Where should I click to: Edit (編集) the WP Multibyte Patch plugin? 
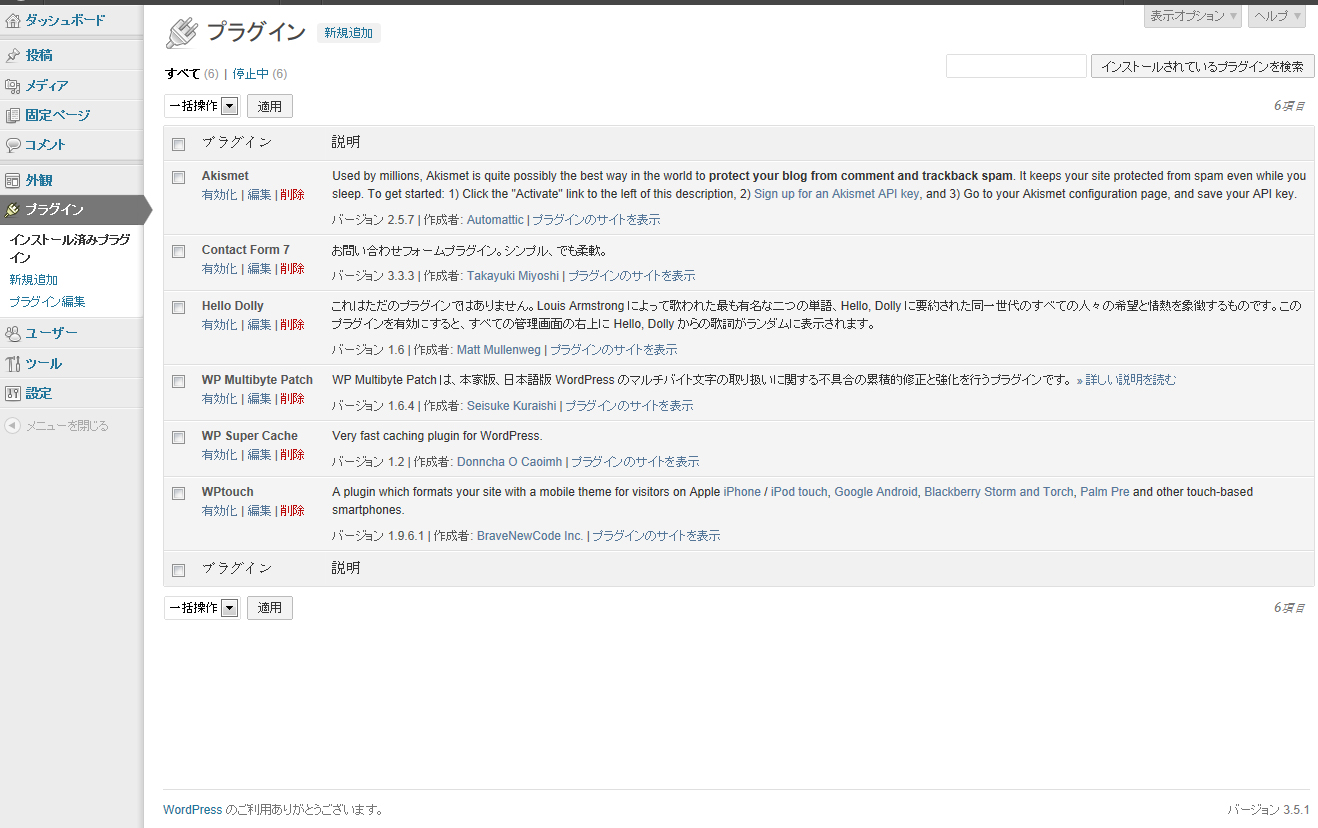coord(259,399)
